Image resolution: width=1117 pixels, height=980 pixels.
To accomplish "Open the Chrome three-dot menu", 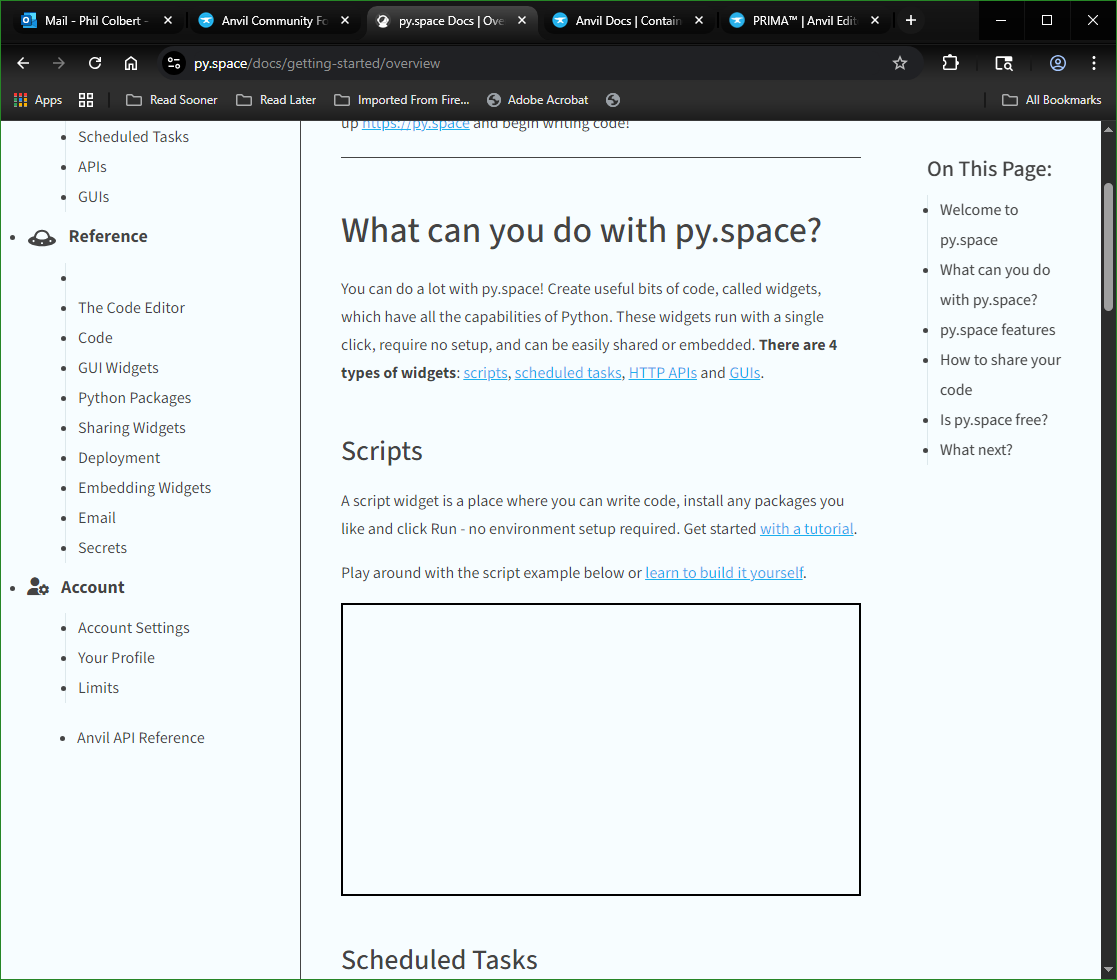I will coord(1093,63).
